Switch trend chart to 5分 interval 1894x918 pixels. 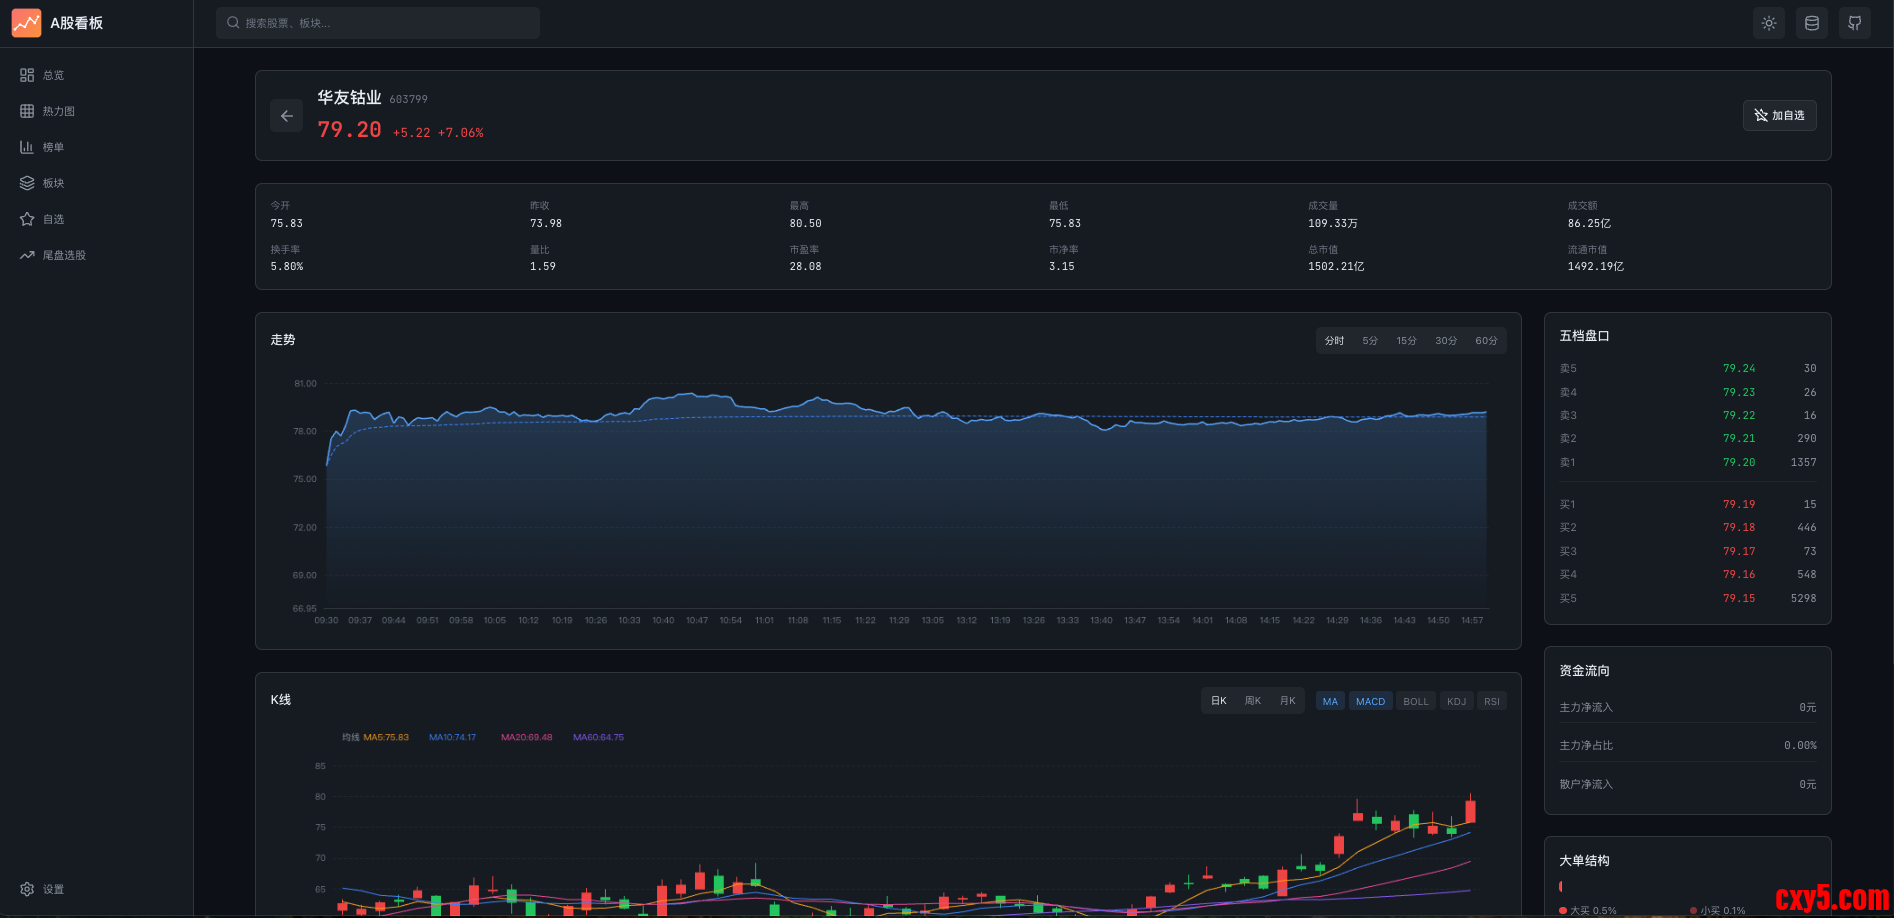click(x=1369, y=341)
